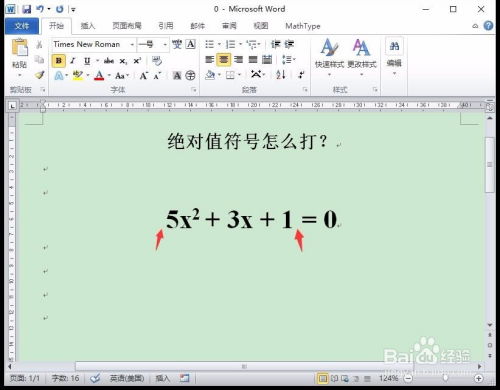Save the document from quick access toolbar
Screen dimensions: 500x390
click(x=27, y=9)
